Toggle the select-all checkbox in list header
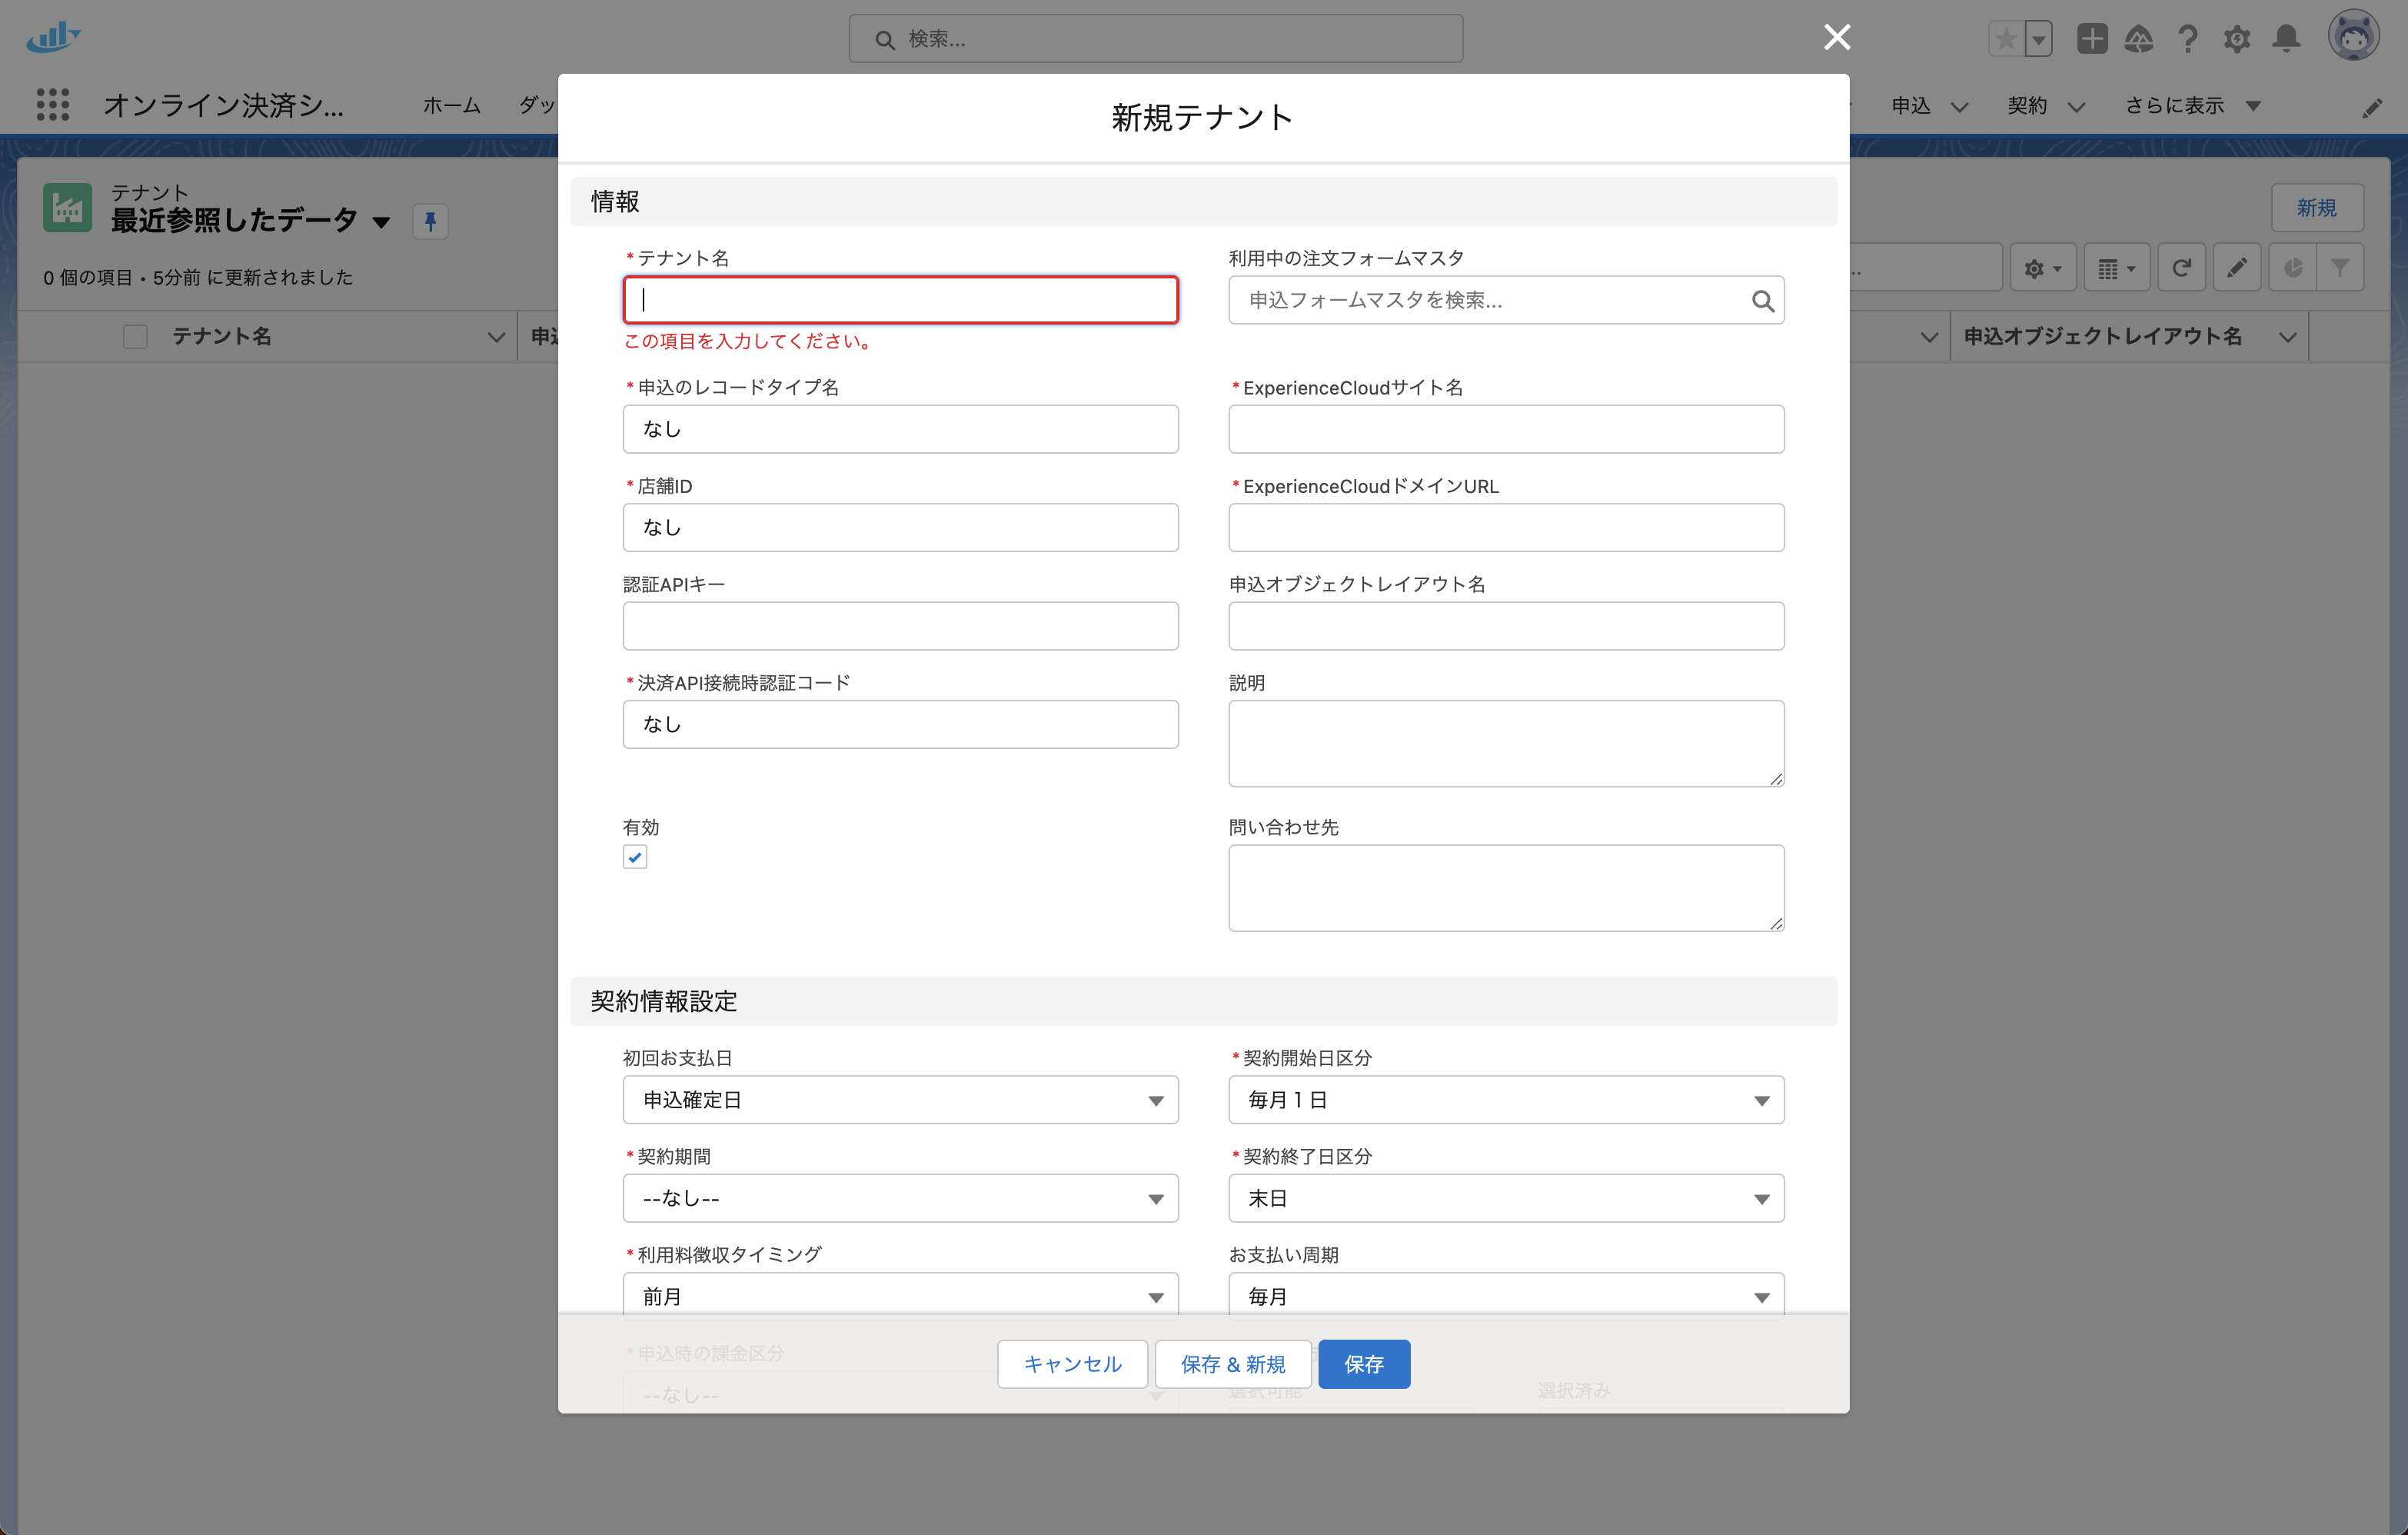This screenshot has height=1535, width=2408. 135,337
